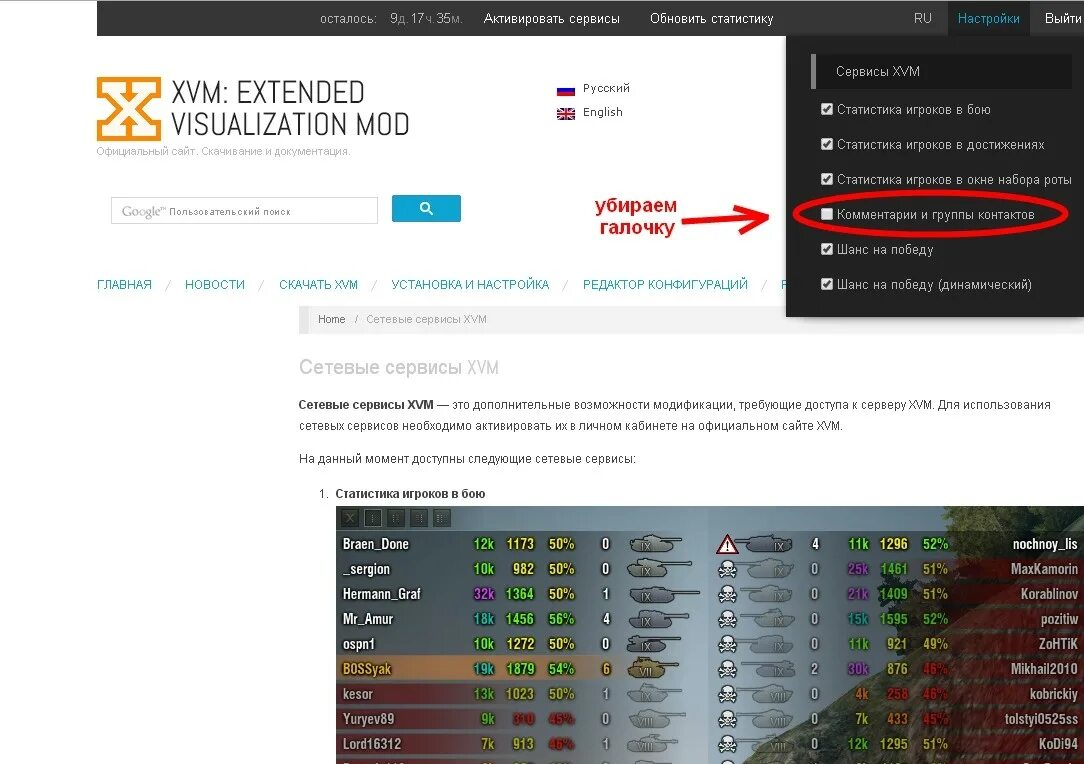Click 'Активировать сервисы' in top bar

point(552,19)
